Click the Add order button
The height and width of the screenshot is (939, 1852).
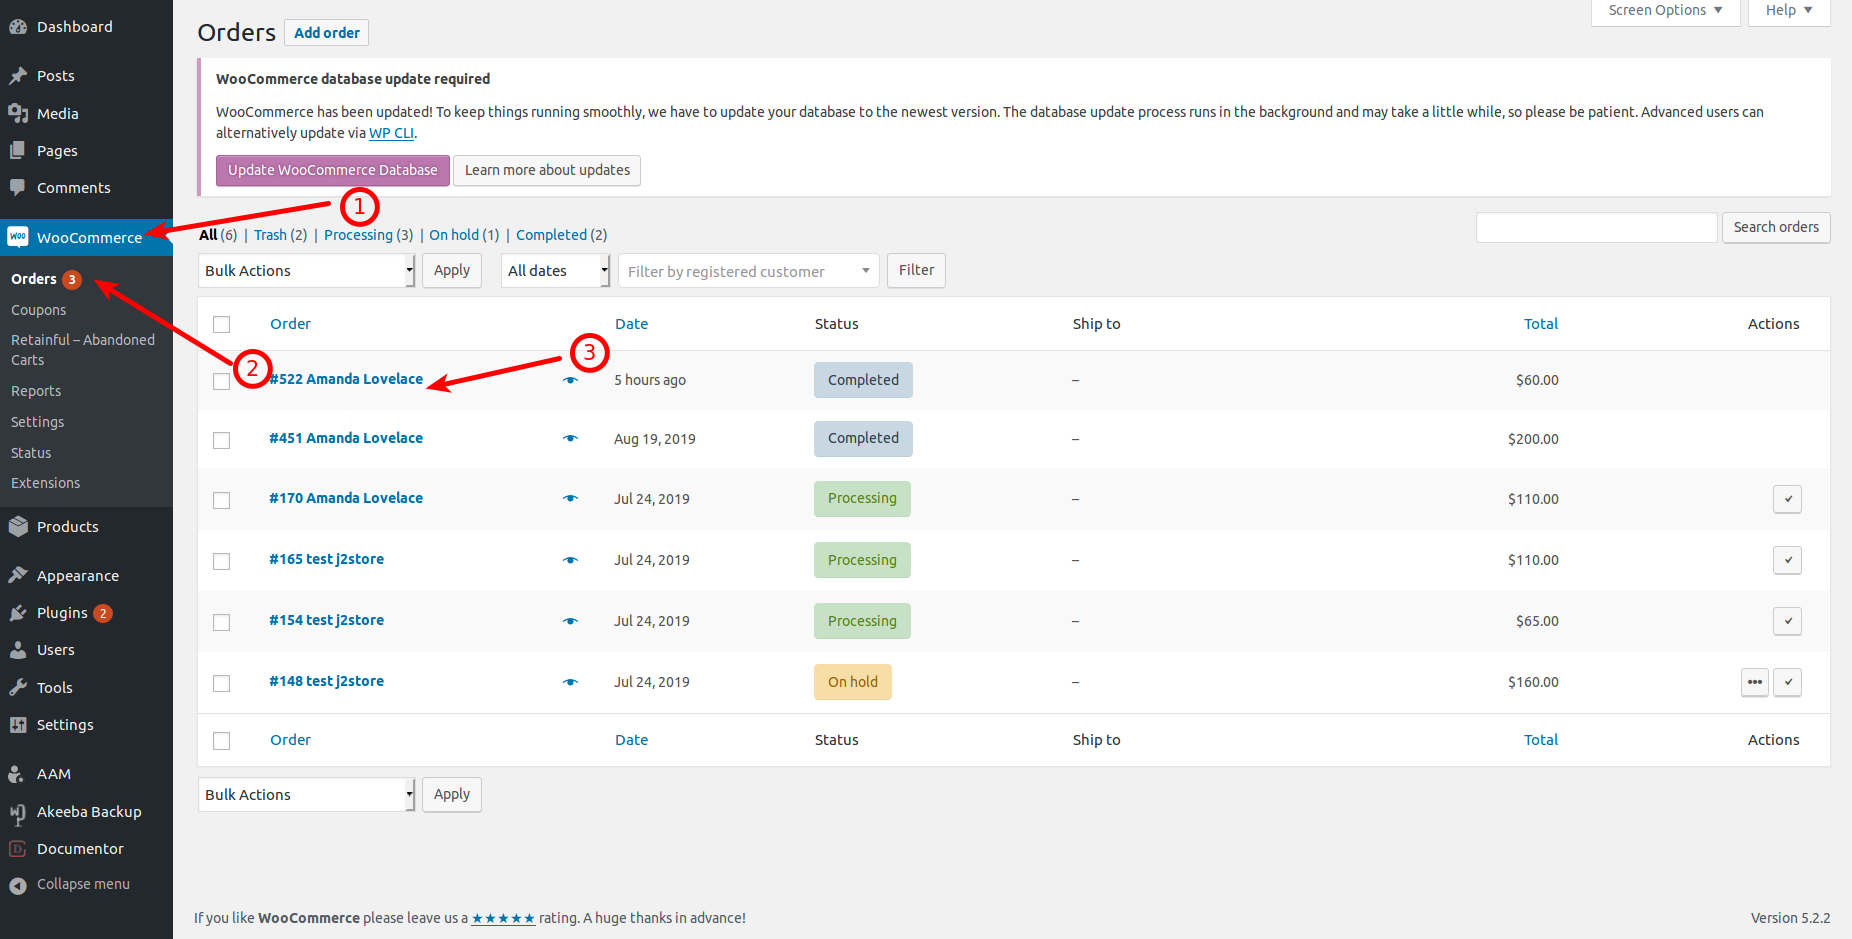pos(327,33)
